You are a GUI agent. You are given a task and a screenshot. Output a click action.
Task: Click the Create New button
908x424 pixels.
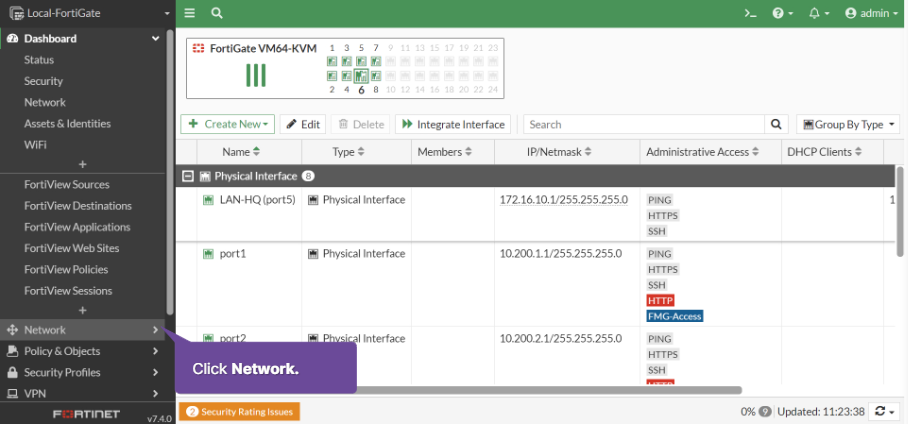coord(228,124)
